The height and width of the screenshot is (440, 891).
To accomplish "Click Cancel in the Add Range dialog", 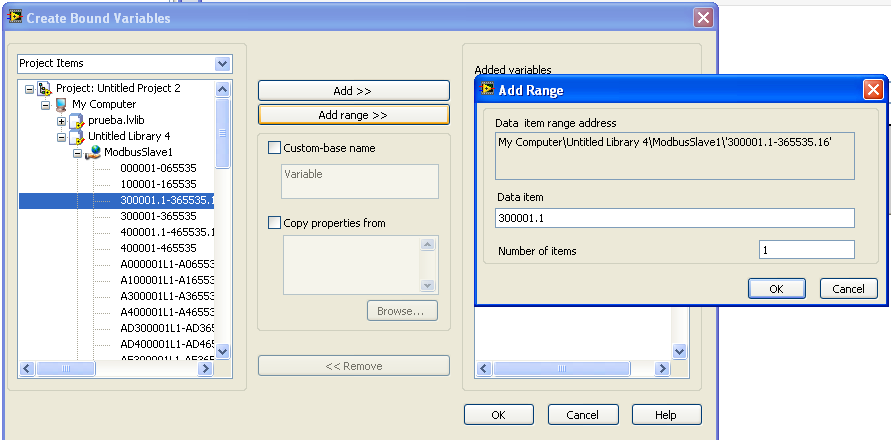I will tap(848, 289).
